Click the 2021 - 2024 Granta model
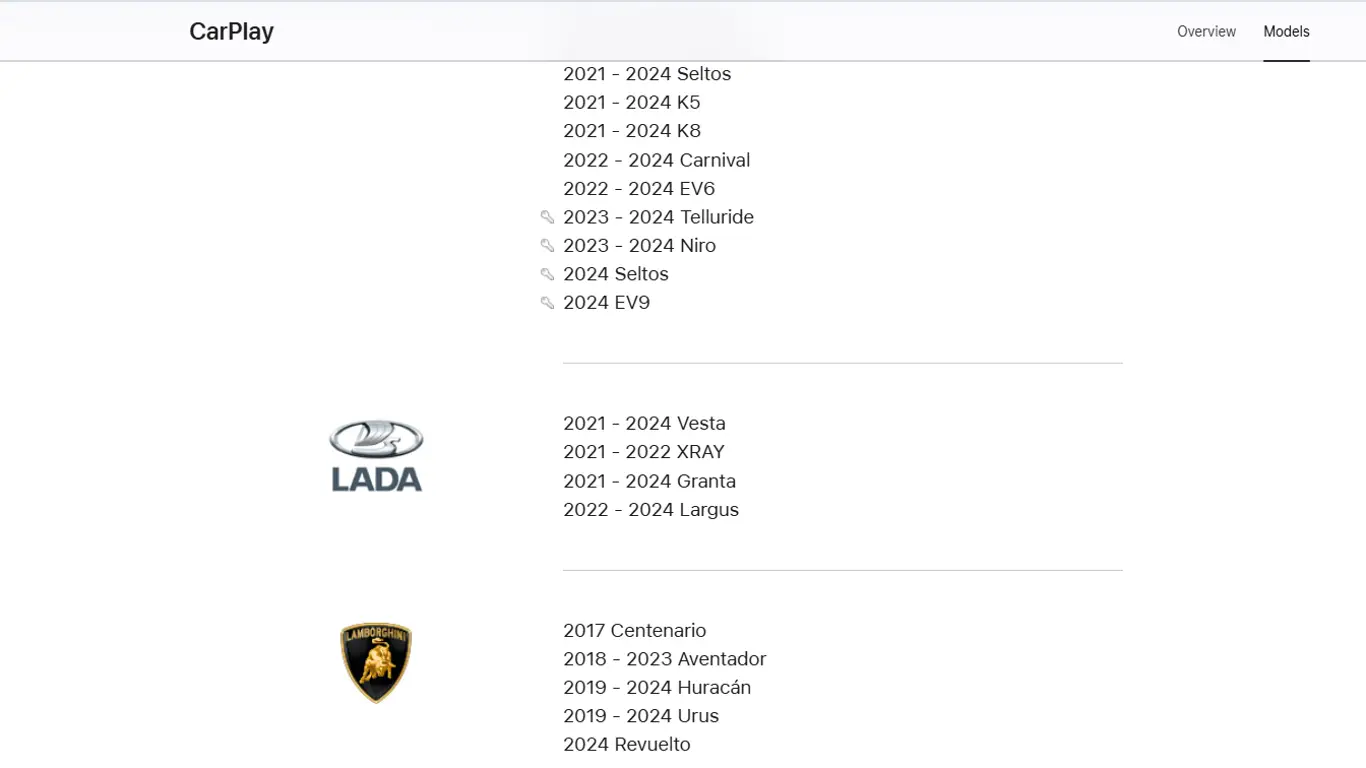1366x768 pixels. 649,481
